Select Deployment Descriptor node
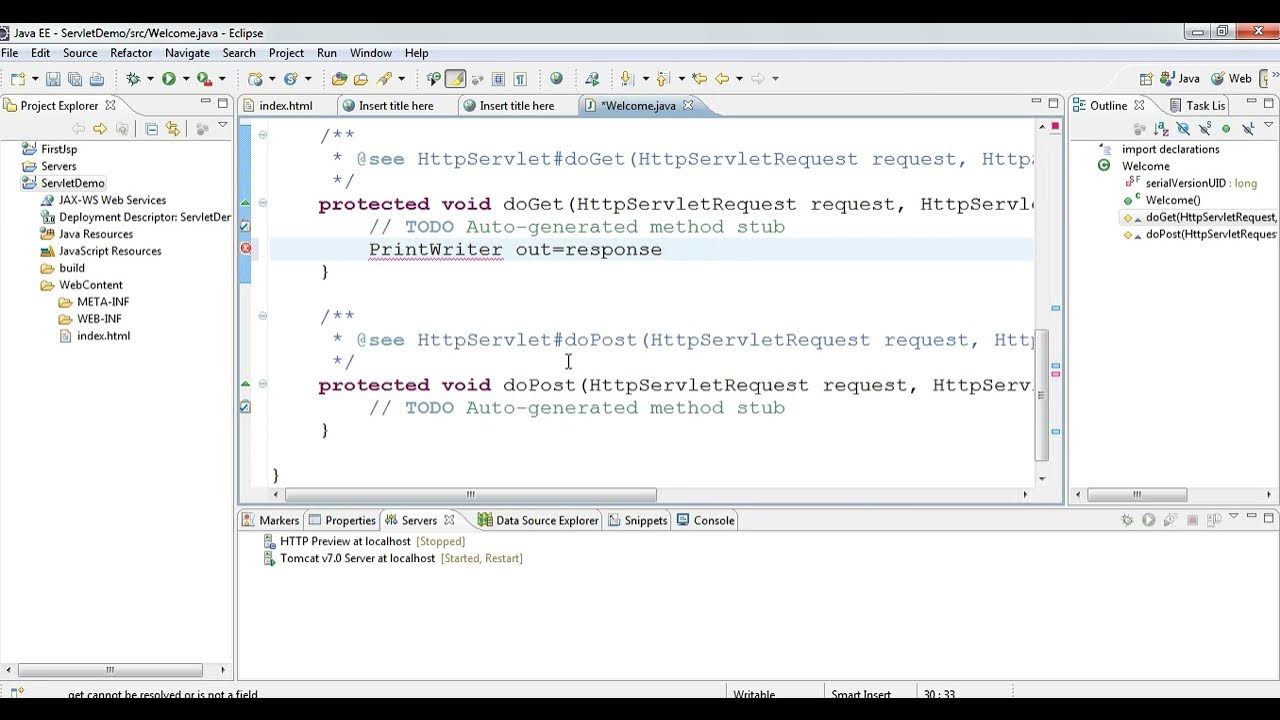Image resolution: width=1280 pixels, height=720 pixels. tap(145, 217)
